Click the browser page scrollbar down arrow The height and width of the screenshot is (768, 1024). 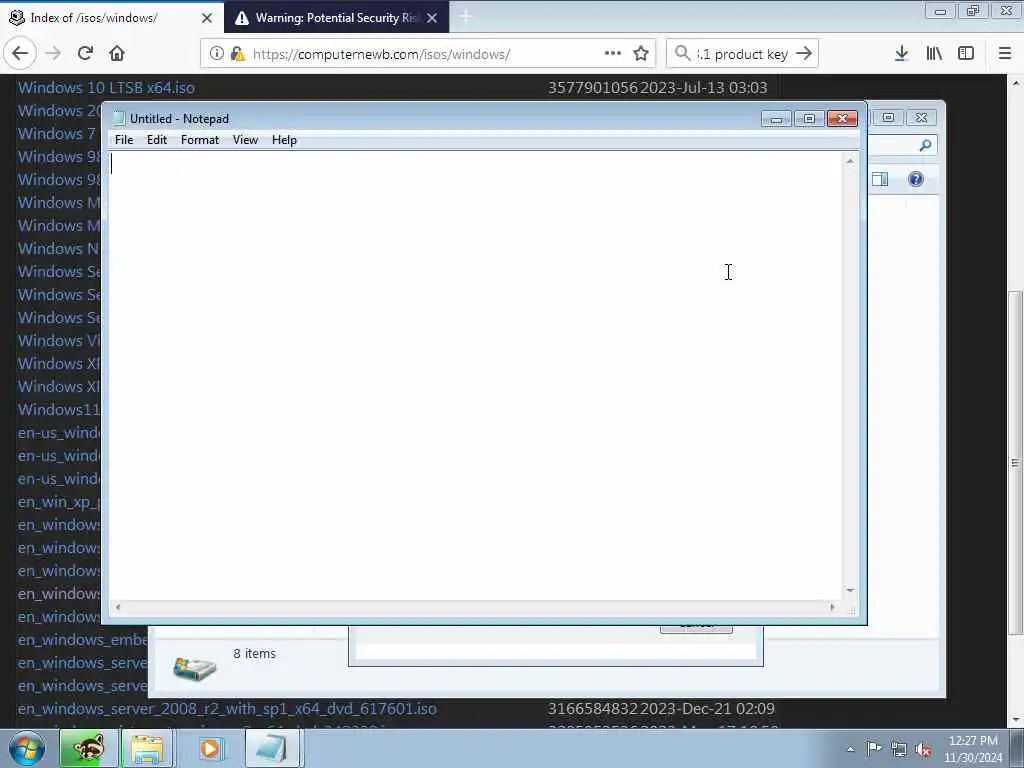click(x=1015, y=720)
